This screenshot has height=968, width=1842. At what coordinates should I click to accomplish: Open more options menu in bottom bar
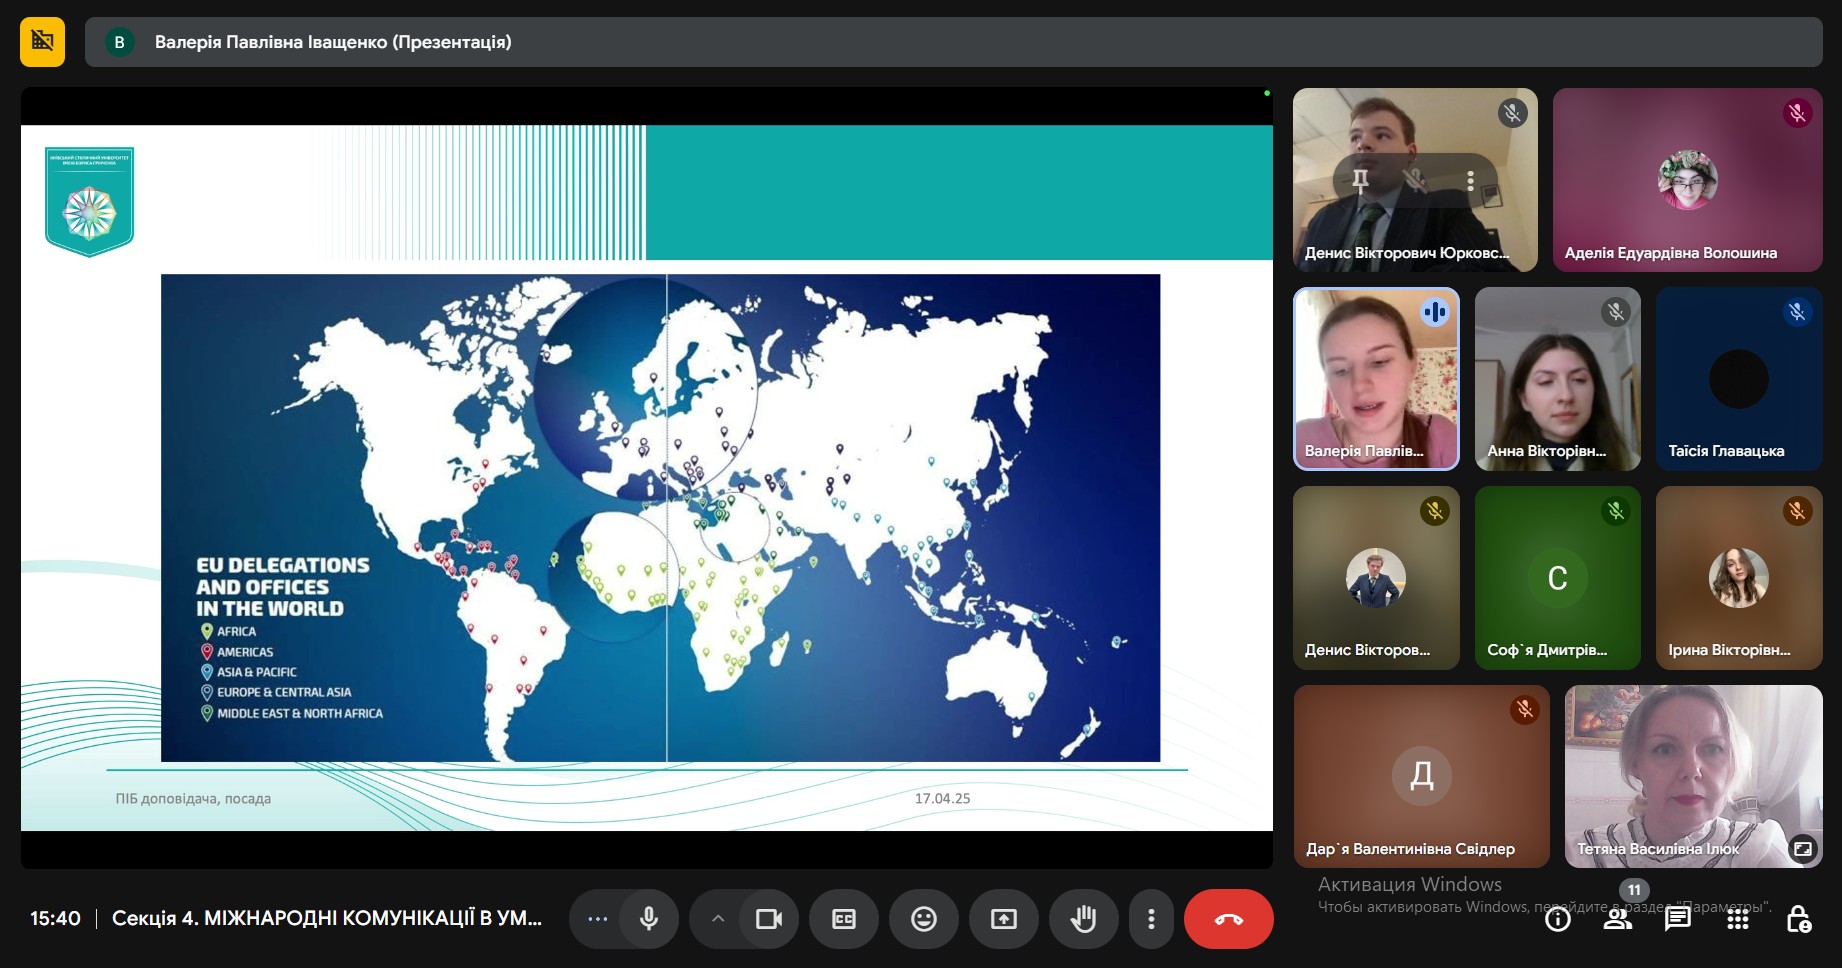click(1151, 919)
